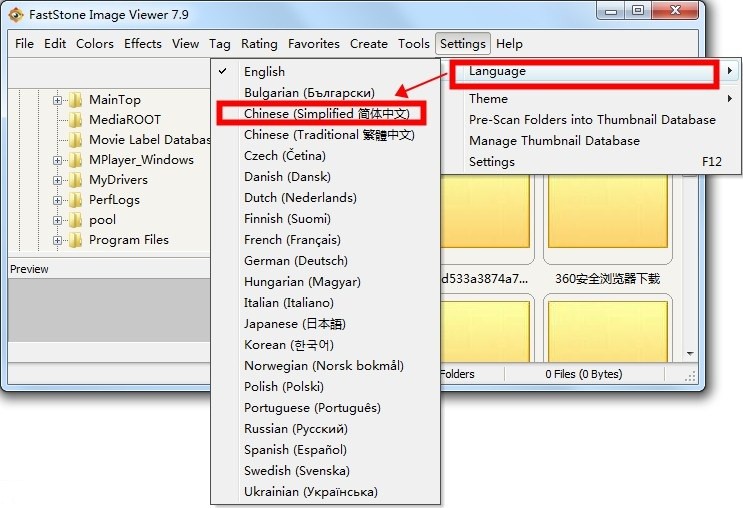The width and height of the screenshot is (743, 508).
Task: Click Pre-Scan Folders into Thumbnail Database
Action: pyautogui.click(x=592, y=120)
